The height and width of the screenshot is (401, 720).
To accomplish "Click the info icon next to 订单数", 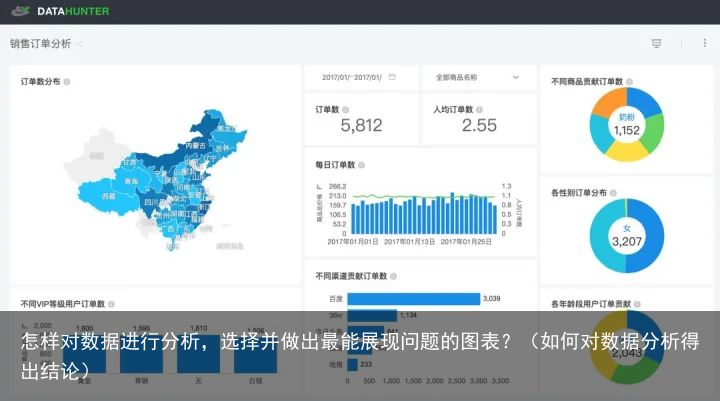I will click(x=345, y=110).
